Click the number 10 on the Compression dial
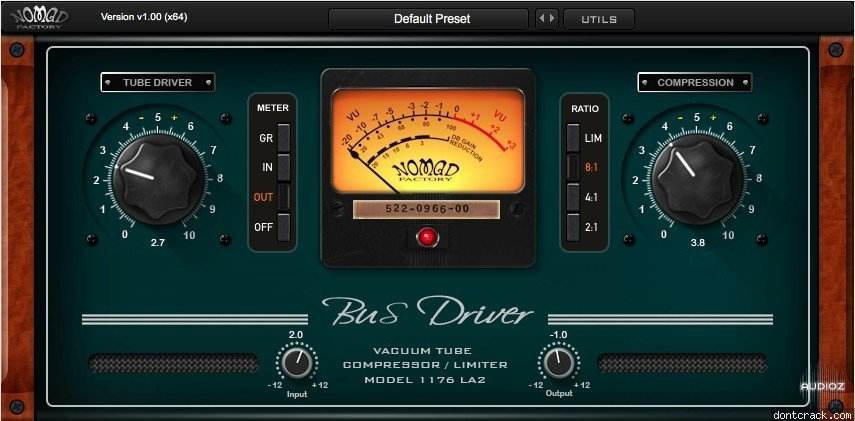855x421 pixels. point(728,235)
